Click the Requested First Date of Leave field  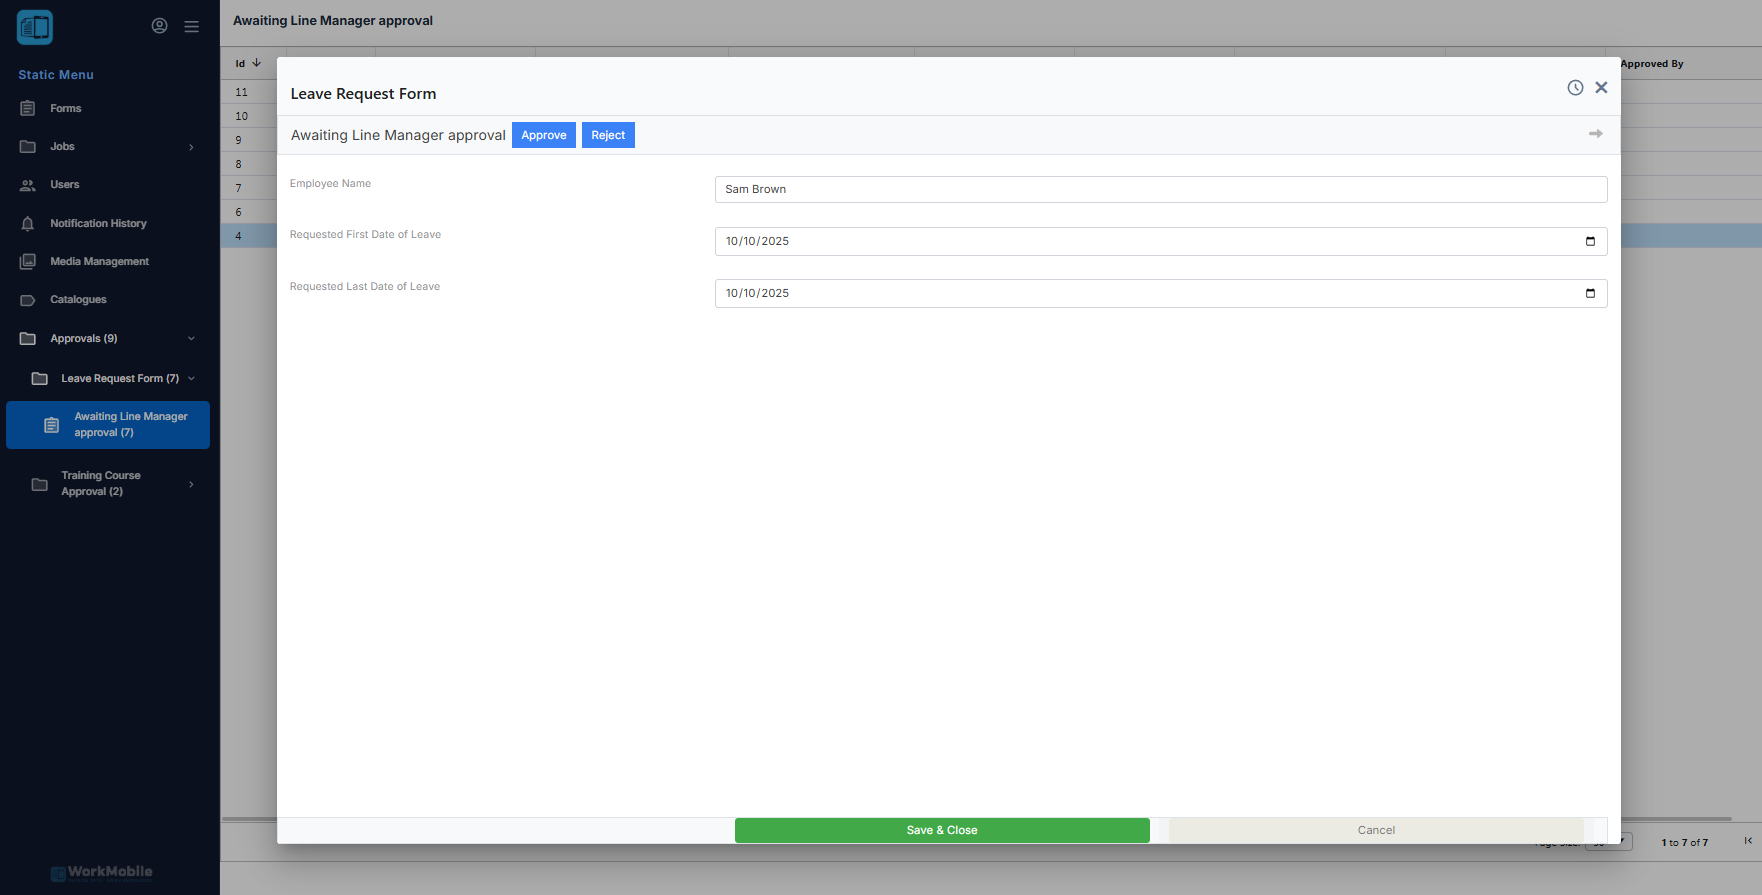tap(1161, 241)
